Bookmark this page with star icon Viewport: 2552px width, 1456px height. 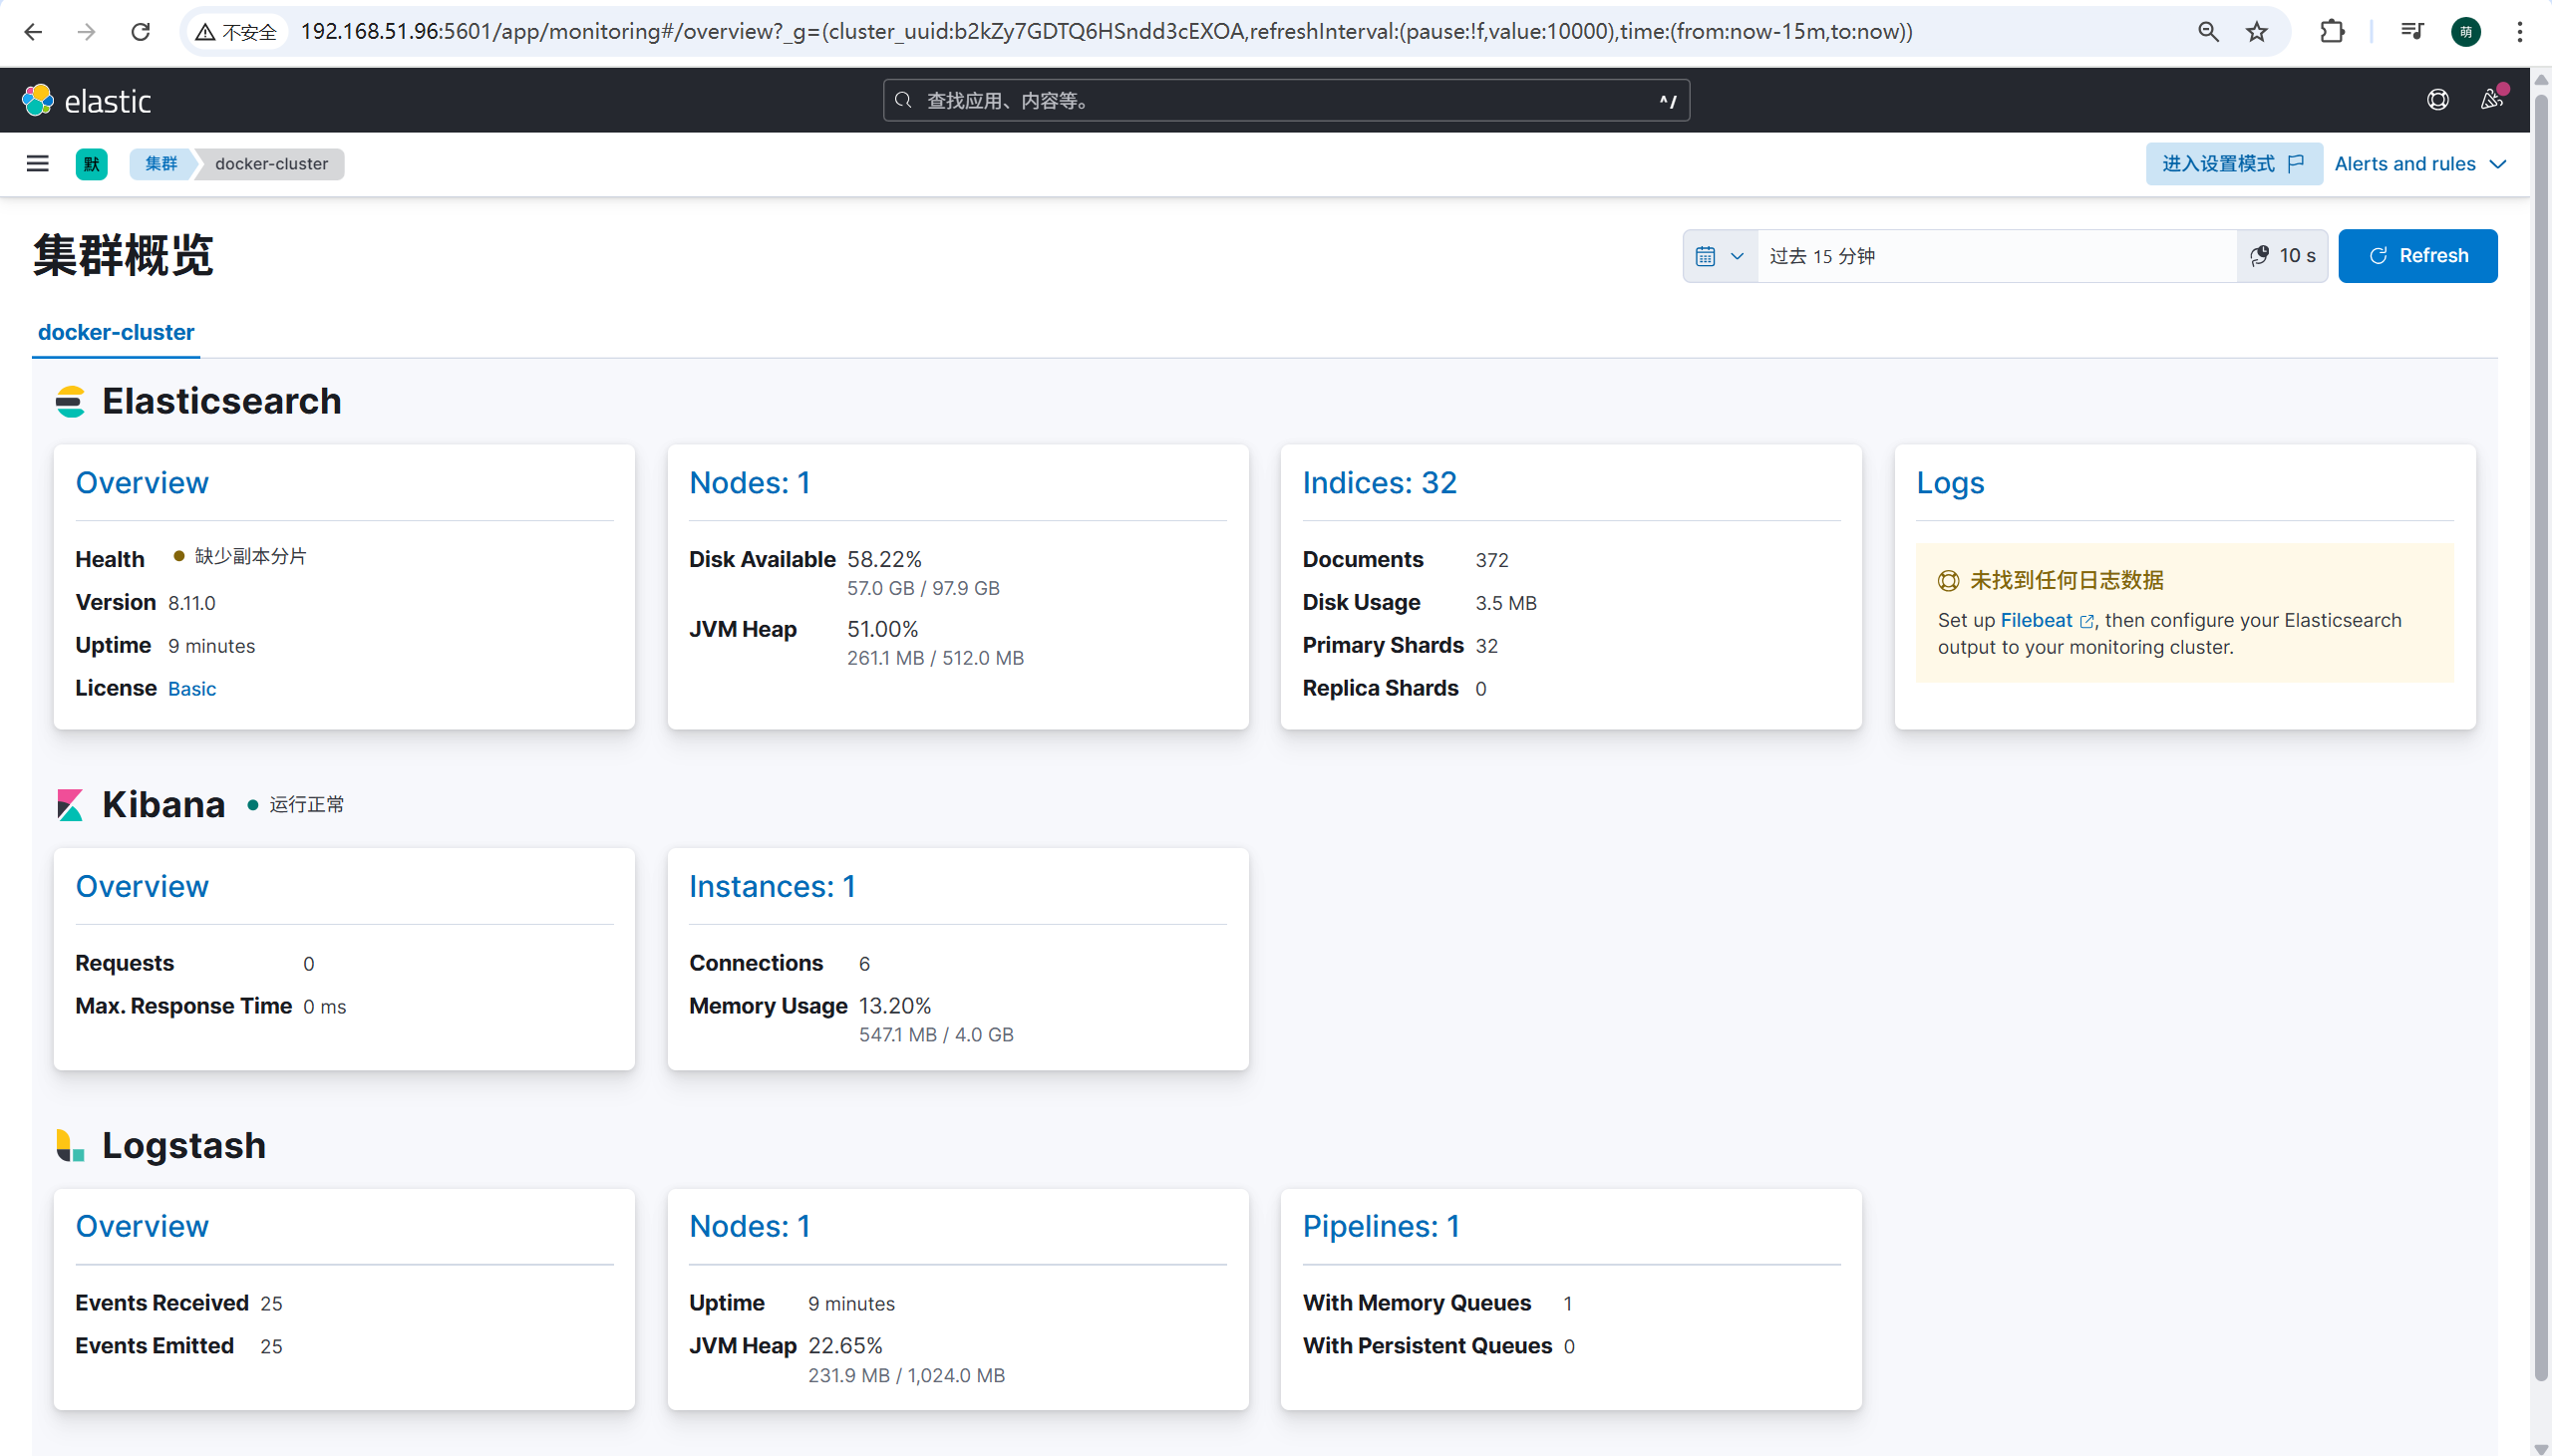pyautogui.click(x=2256, y=32)
